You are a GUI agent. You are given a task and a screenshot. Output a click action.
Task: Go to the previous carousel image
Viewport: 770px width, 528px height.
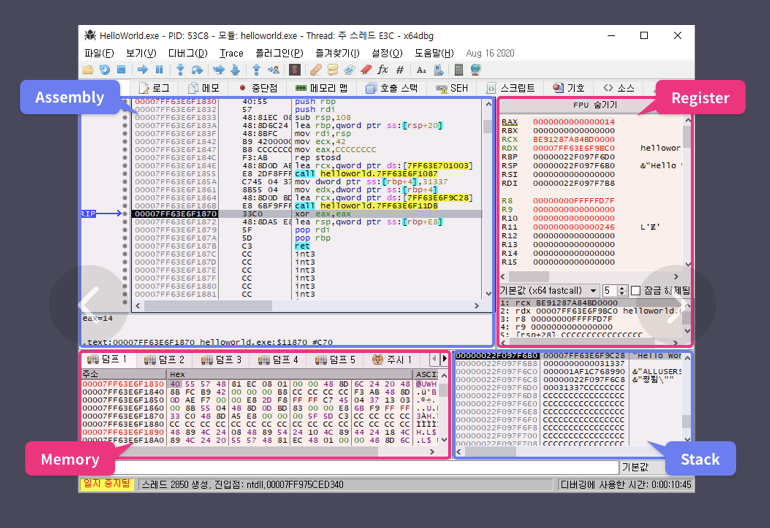(88, 305)
